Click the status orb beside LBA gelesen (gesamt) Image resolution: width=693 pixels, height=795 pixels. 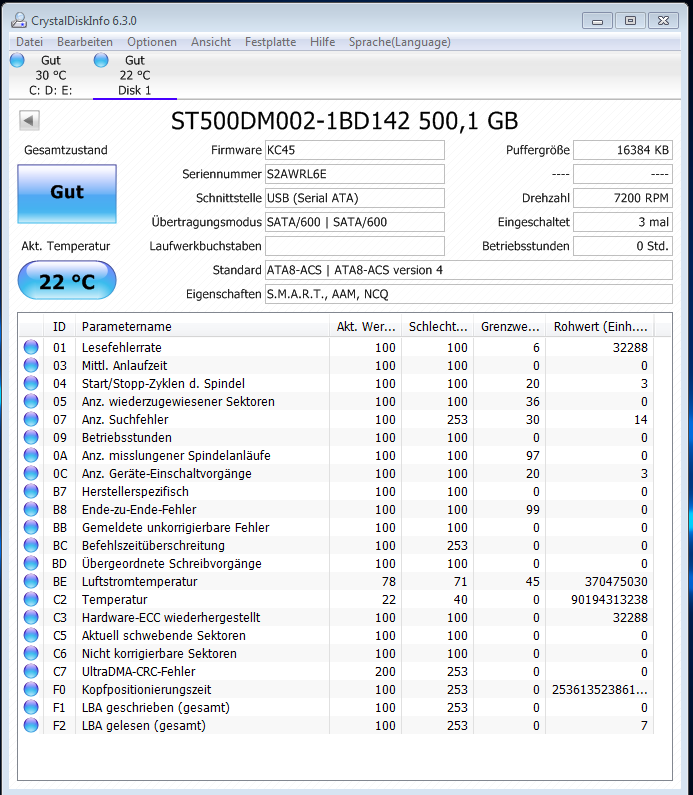pos(31,725)
